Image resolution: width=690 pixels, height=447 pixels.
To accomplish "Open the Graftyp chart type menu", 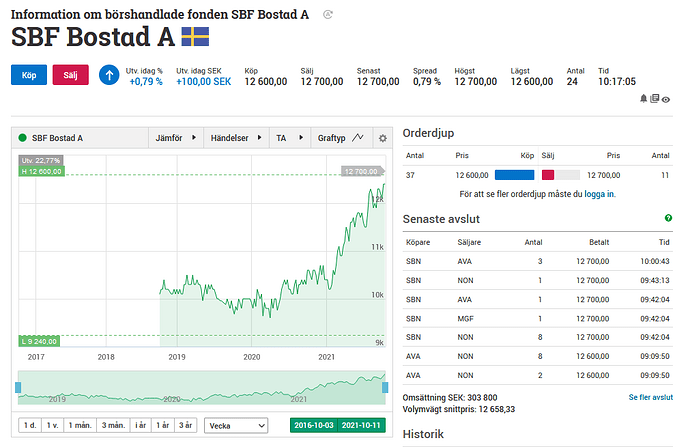I will [x=339, y=138].
